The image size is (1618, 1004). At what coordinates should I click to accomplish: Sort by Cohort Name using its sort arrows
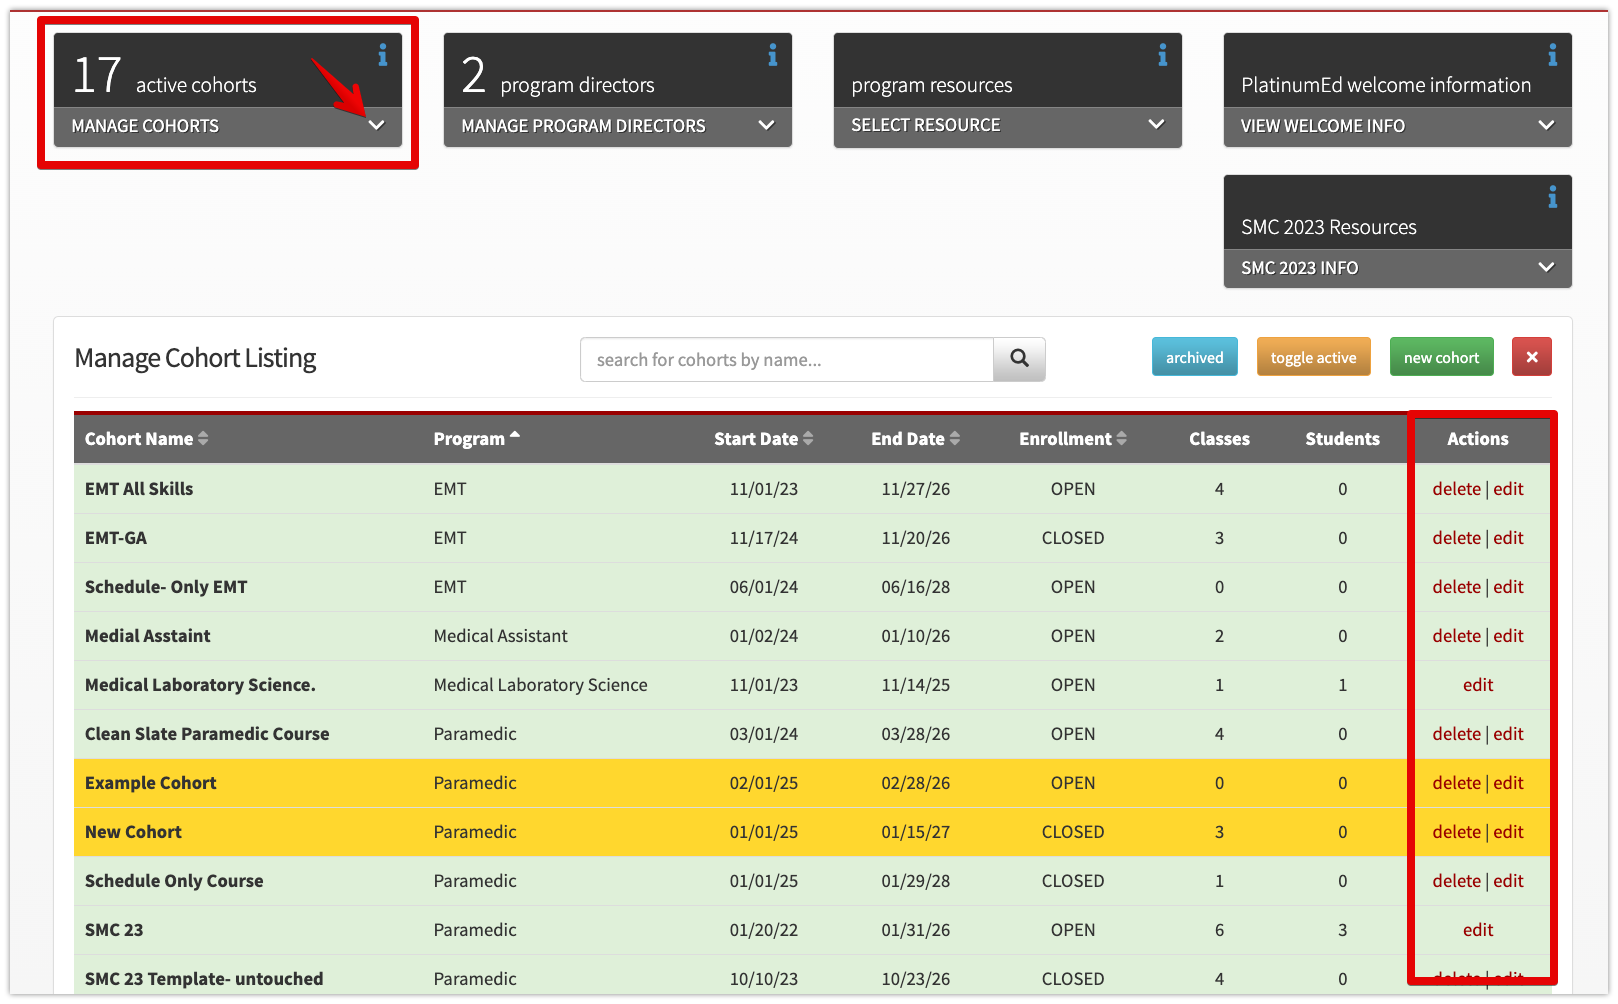[x=203, y=439]
